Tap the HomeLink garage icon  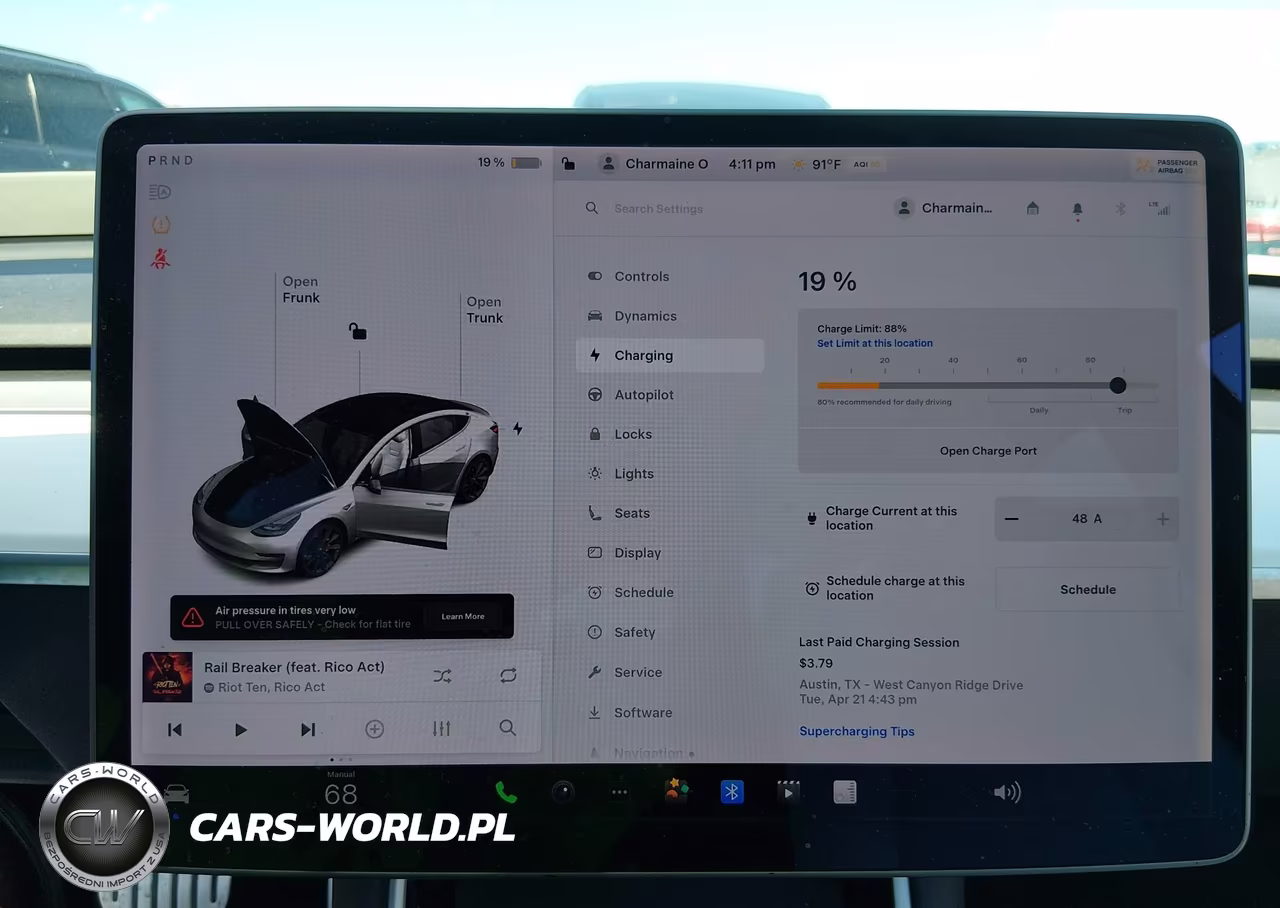coord(1033,208)
